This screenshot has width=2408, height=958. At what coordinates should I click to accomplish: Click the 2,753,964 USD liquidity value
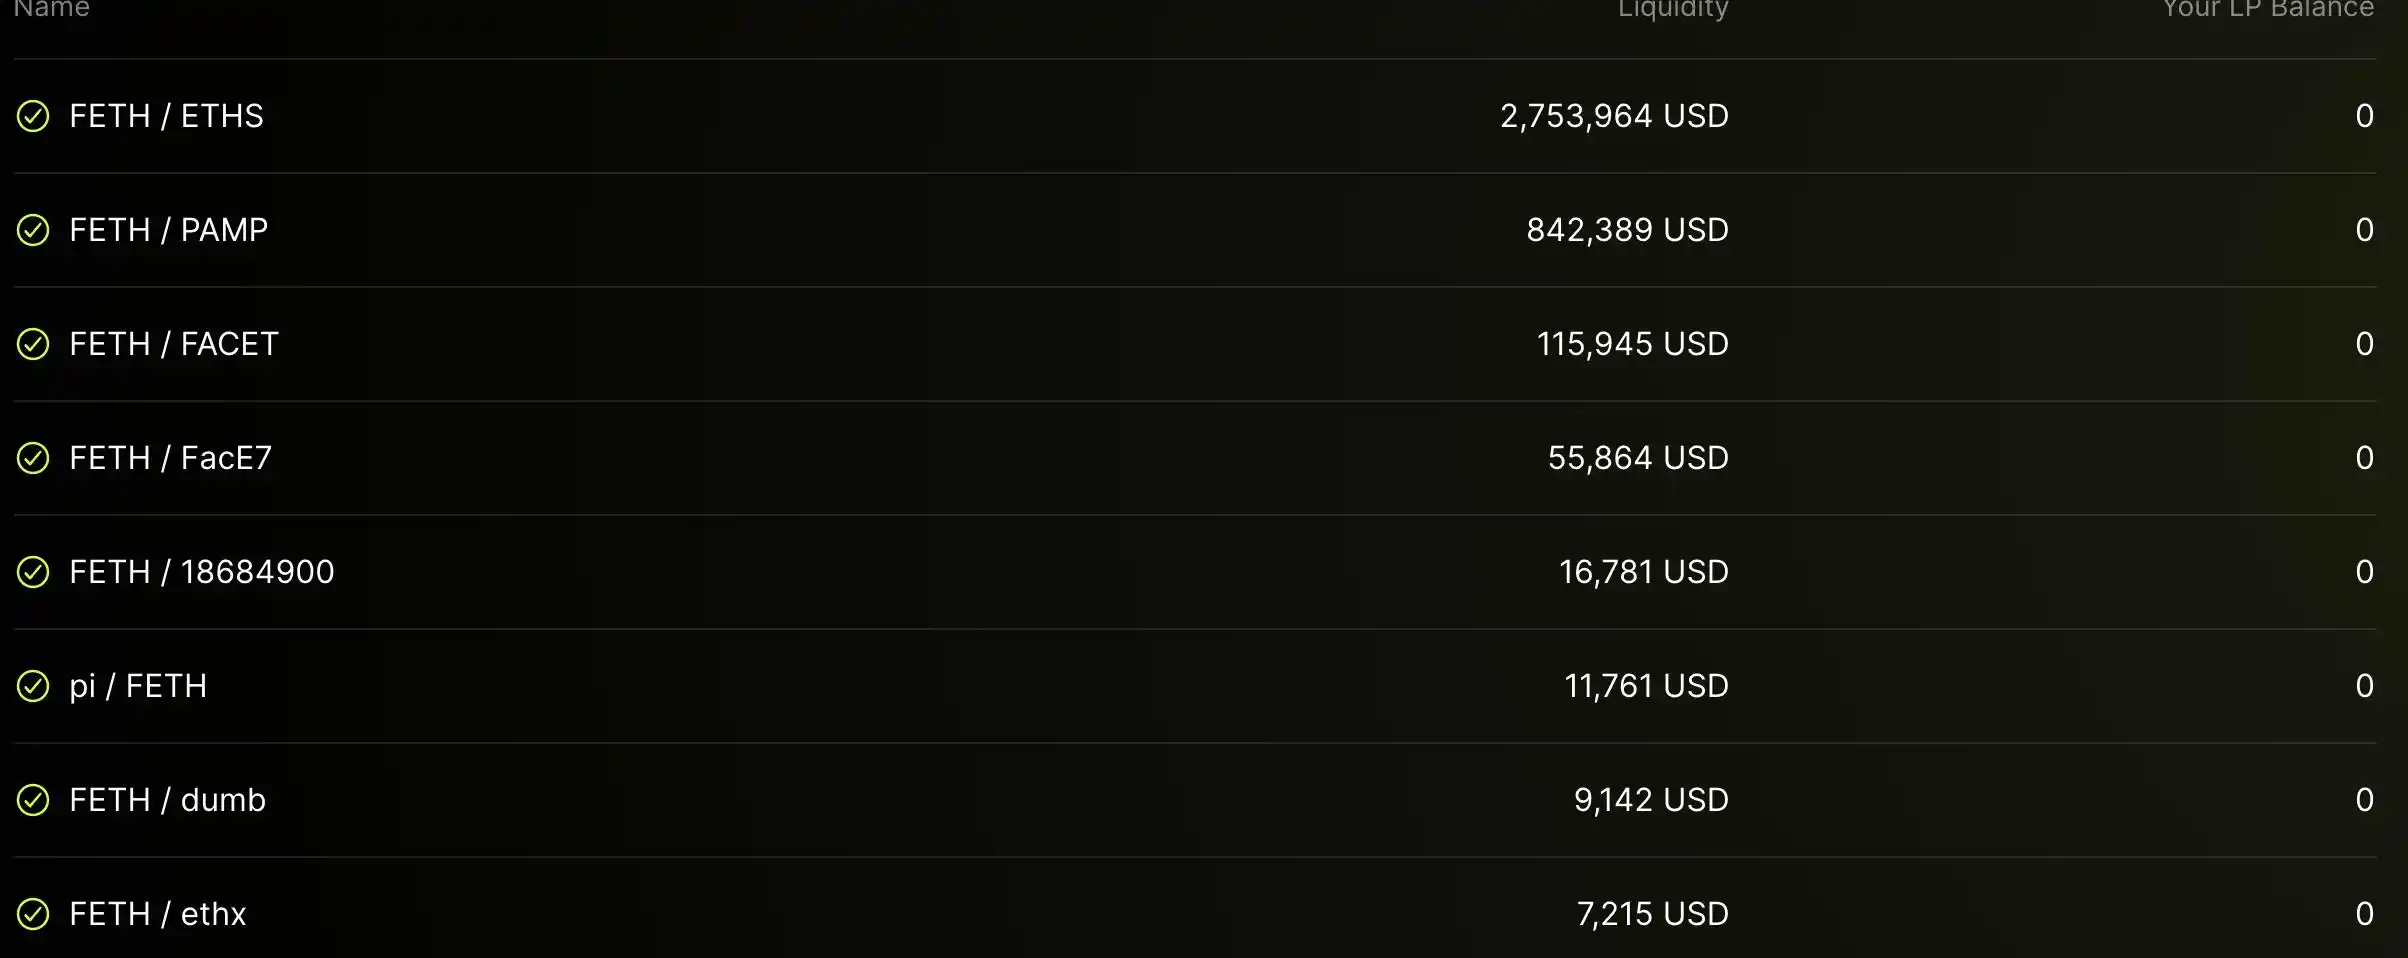point(1614,116)
